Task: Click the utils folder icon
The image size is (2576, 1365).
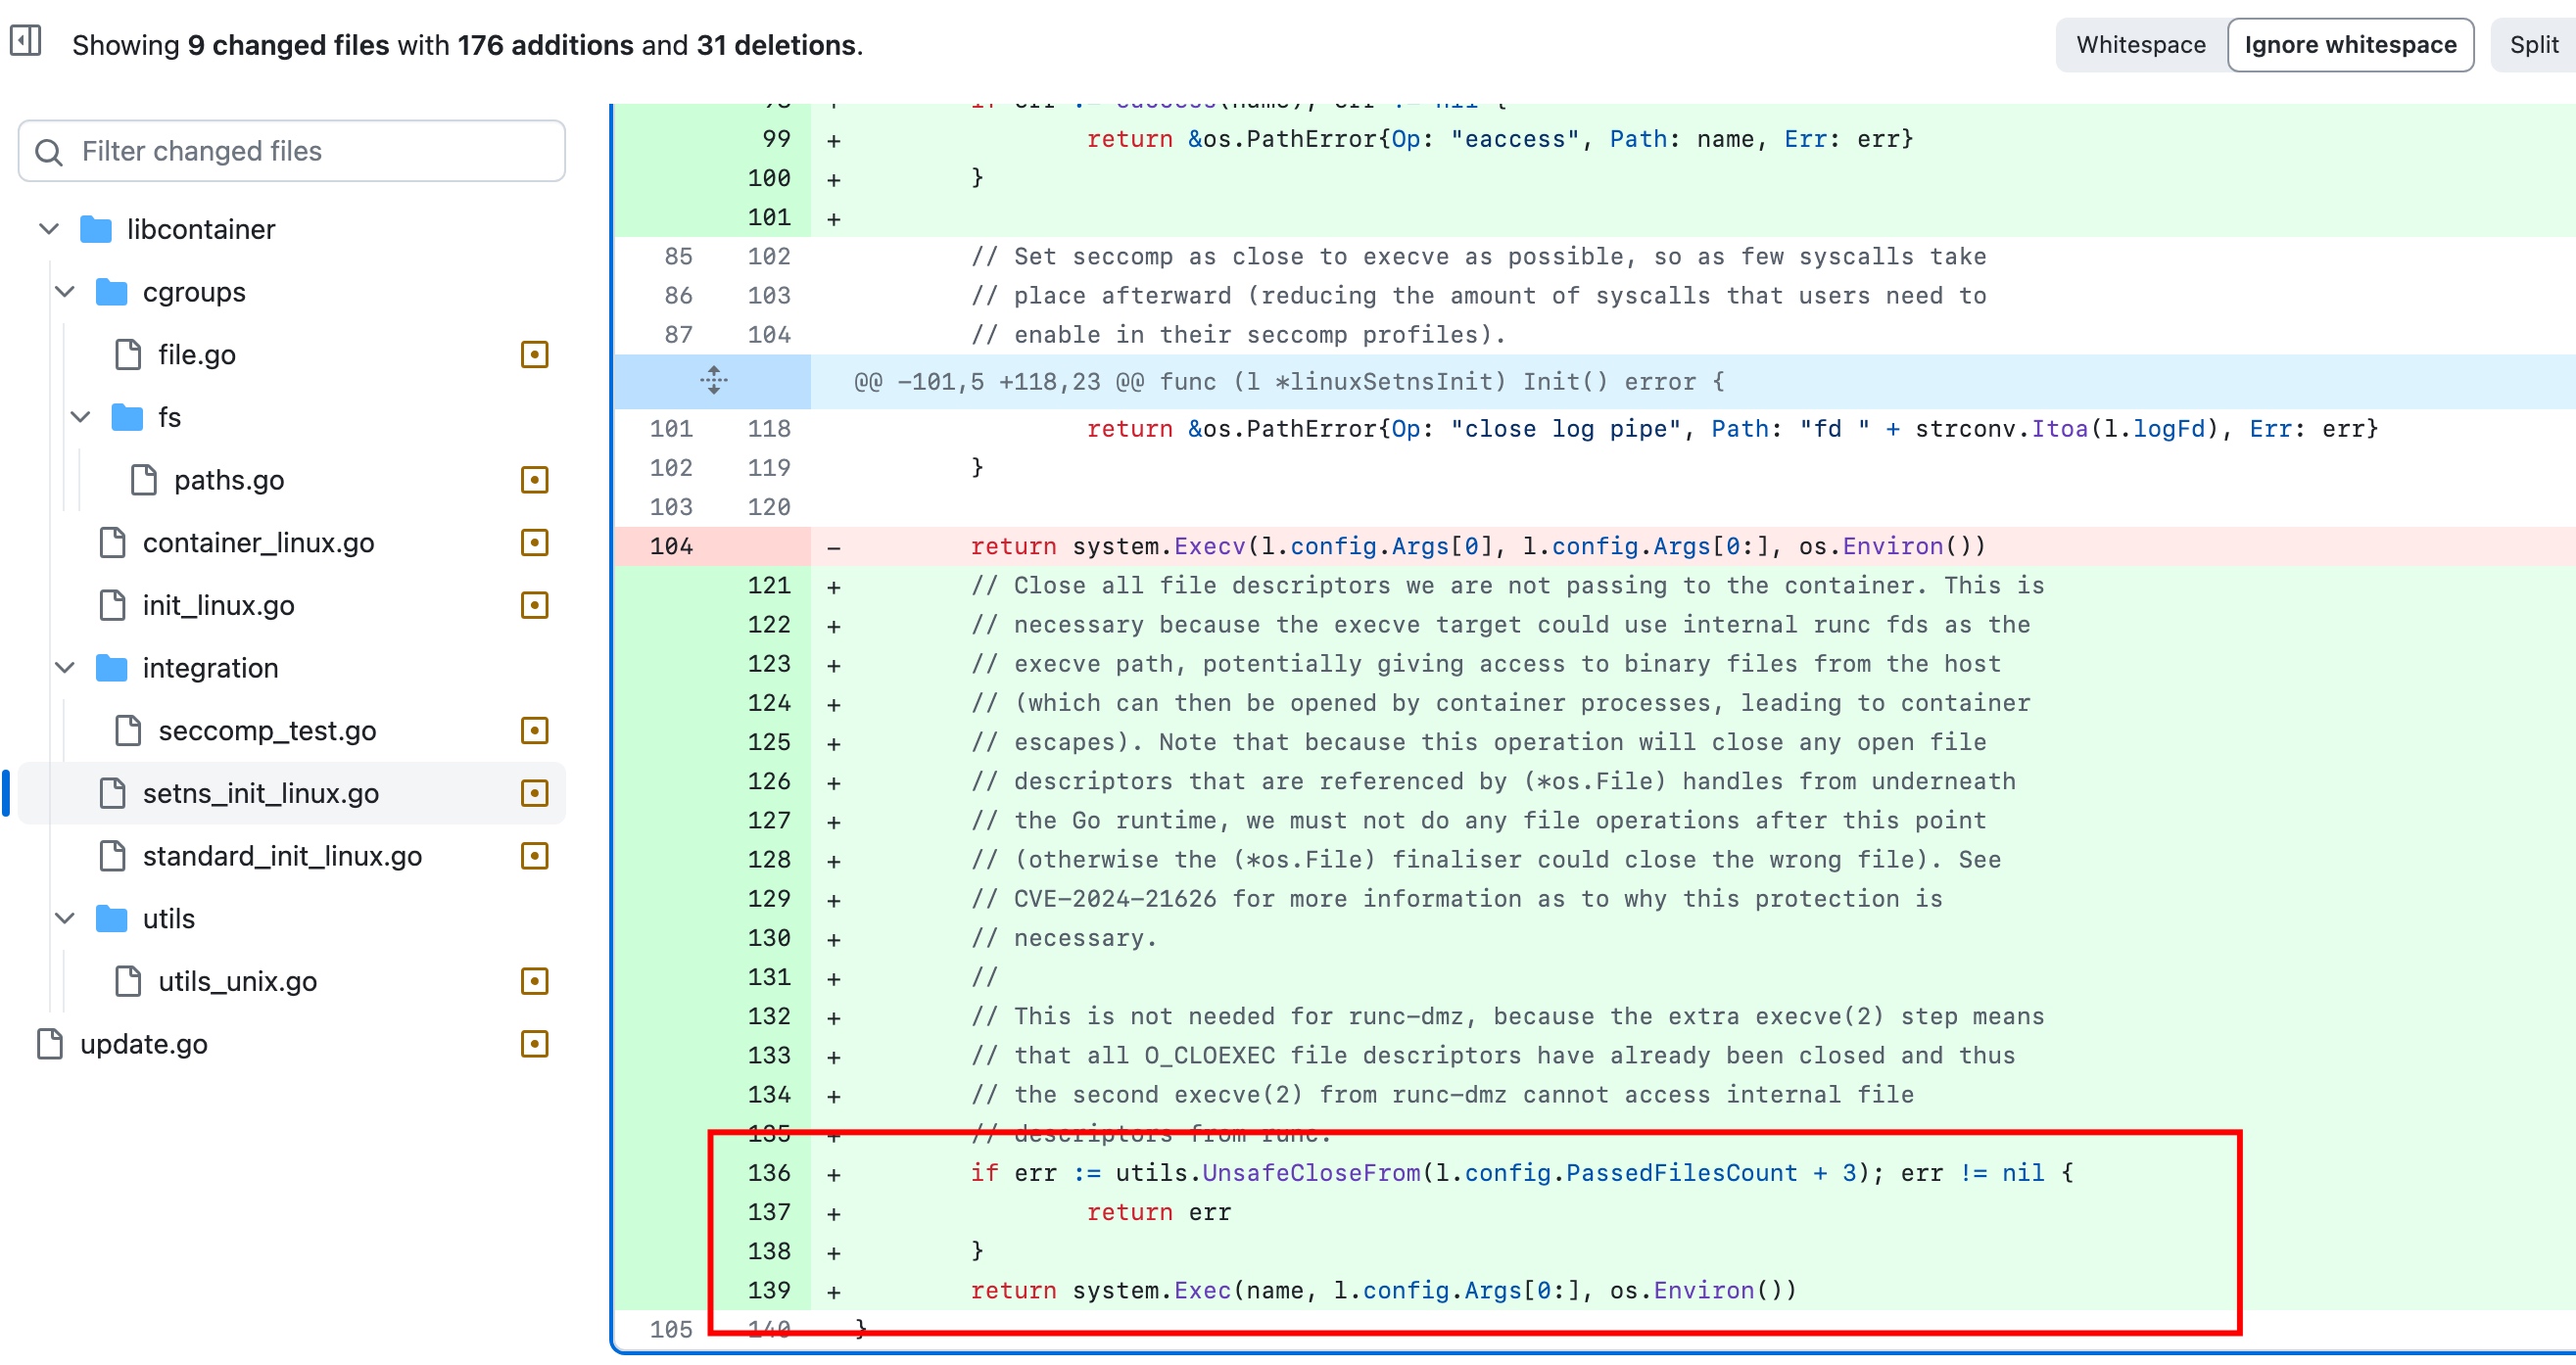Action: coord(112,919)
